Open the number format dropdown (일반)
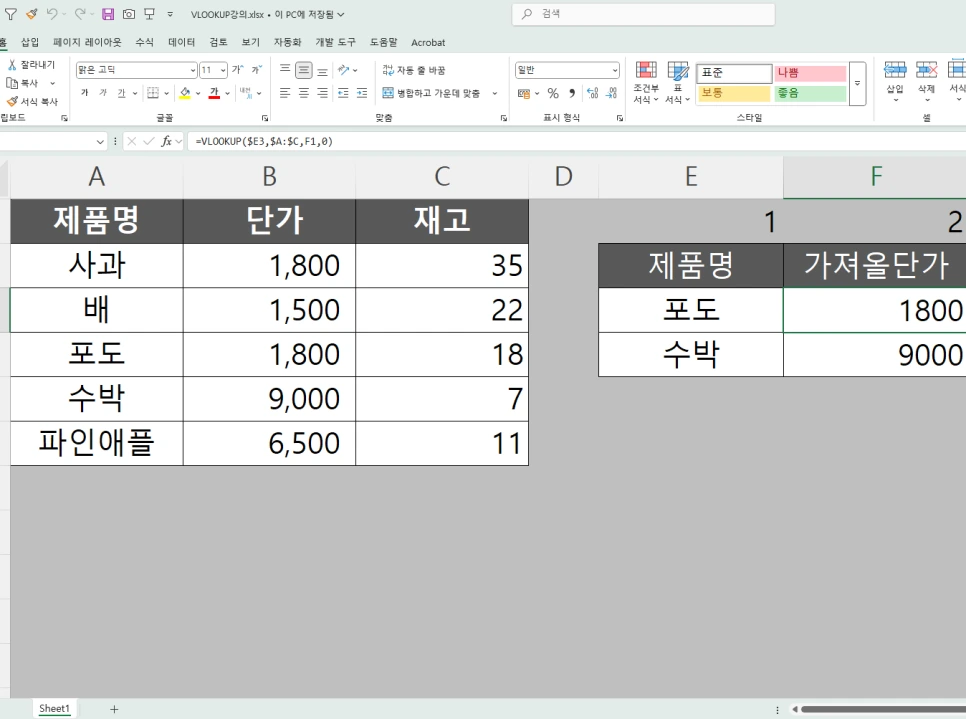 (x=615, y=70)
